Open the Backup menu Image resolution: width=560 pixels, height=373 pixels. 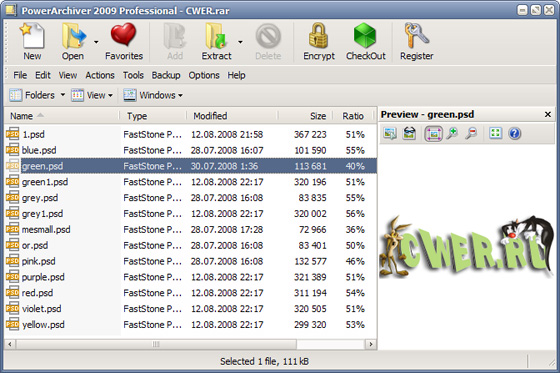166,75
